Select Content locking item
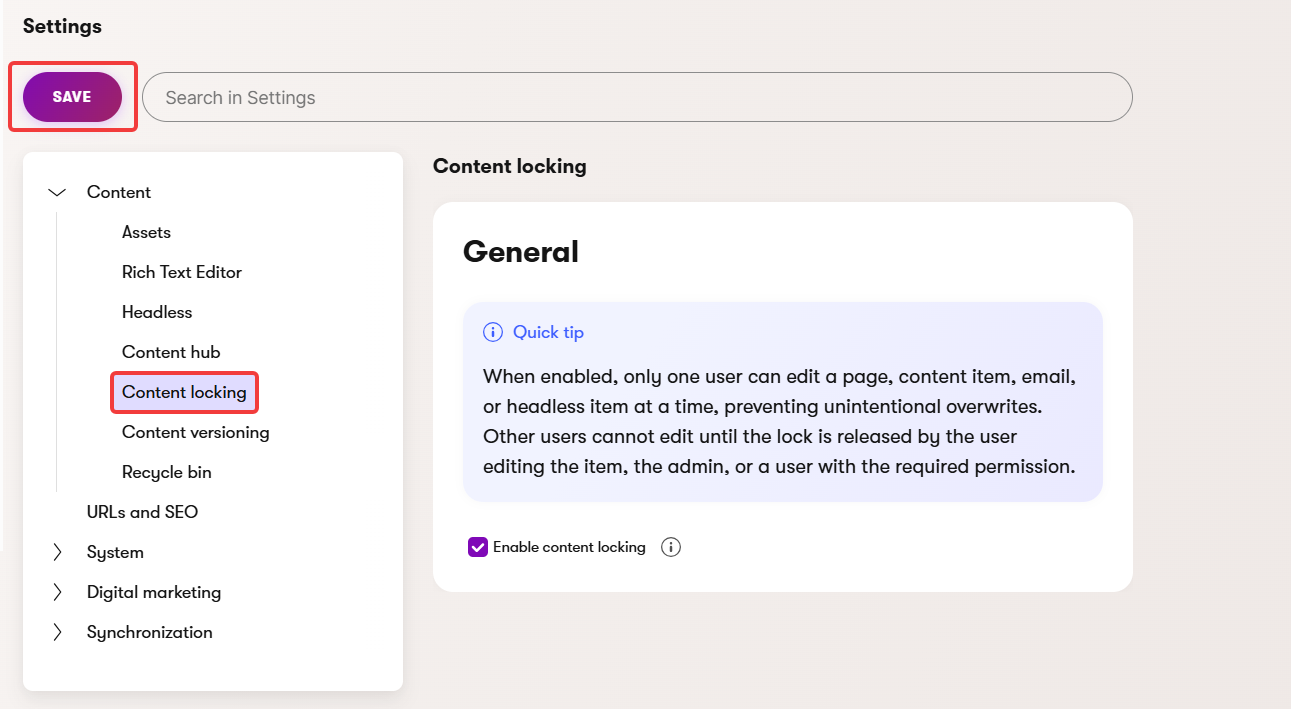Image resolution: width=1291 pixels, height=709 pixels. [x=184, y=392]
